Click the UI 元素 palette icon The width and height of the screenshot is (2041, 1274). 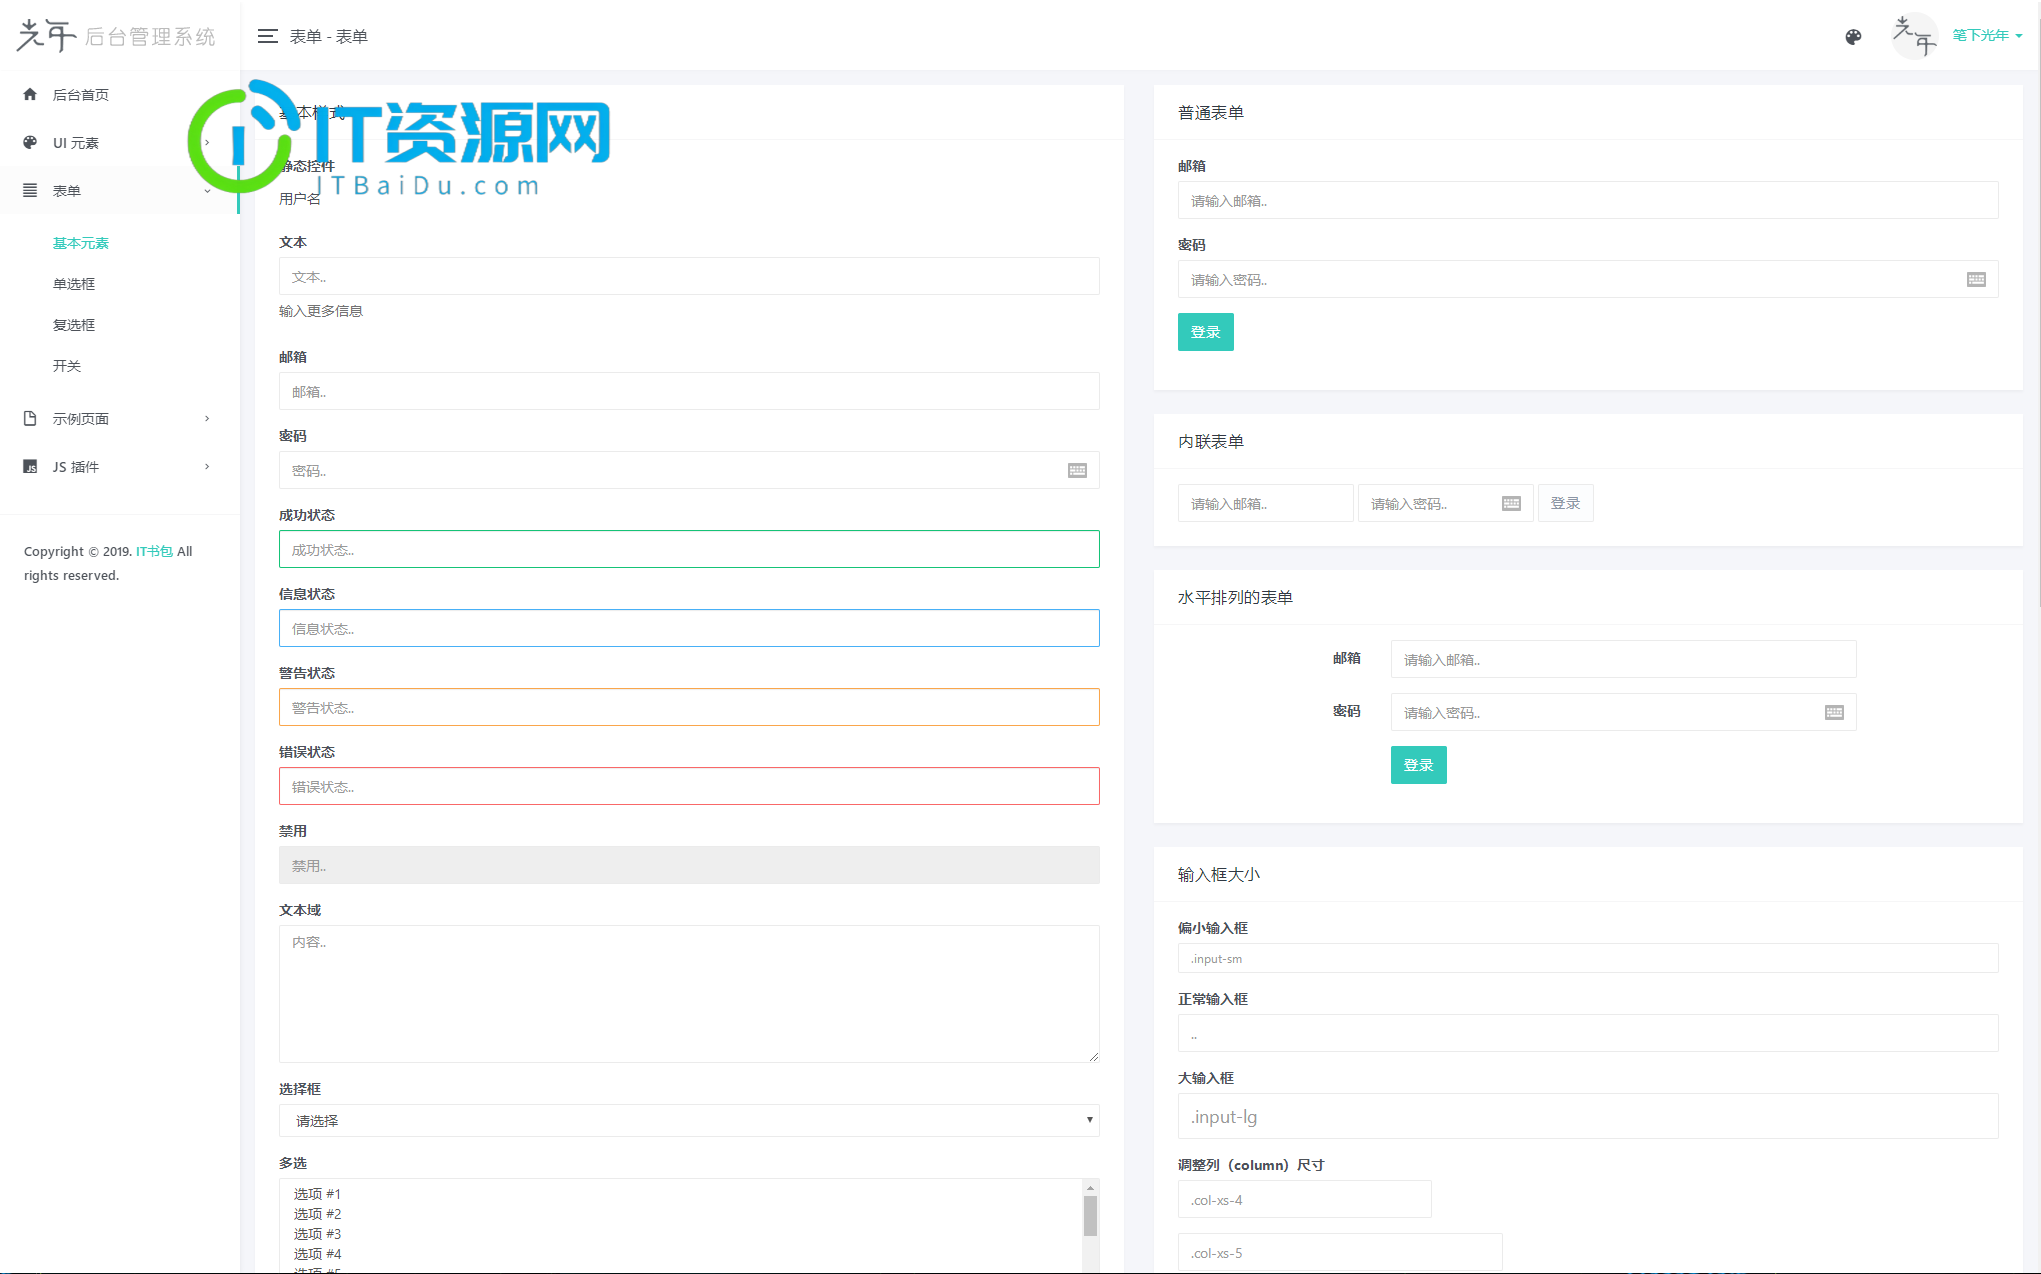tap(29, 142)
